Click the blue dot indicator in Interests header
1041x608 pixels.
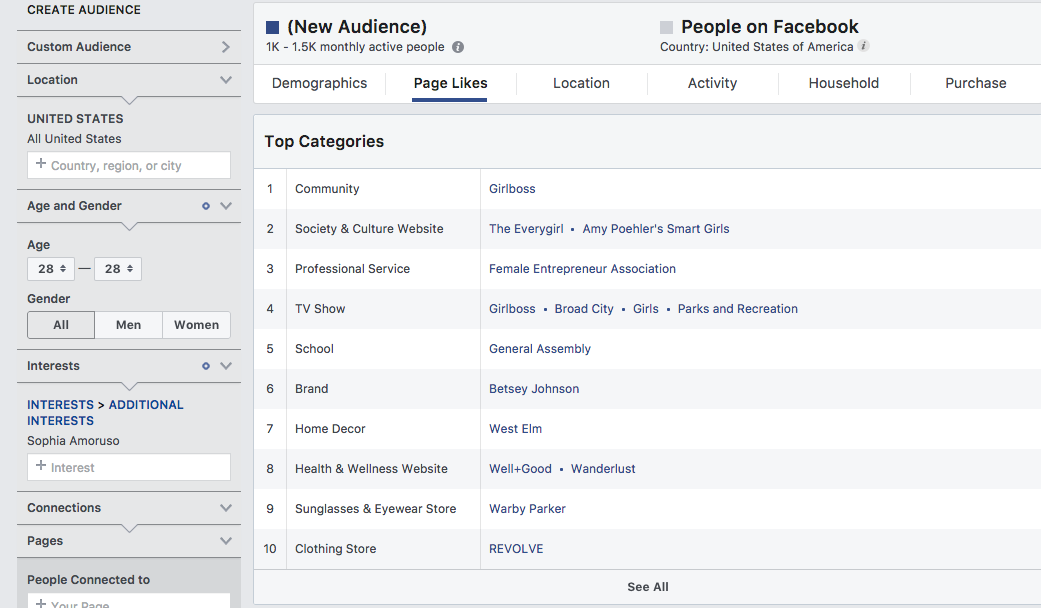click(x=206, y=366)
